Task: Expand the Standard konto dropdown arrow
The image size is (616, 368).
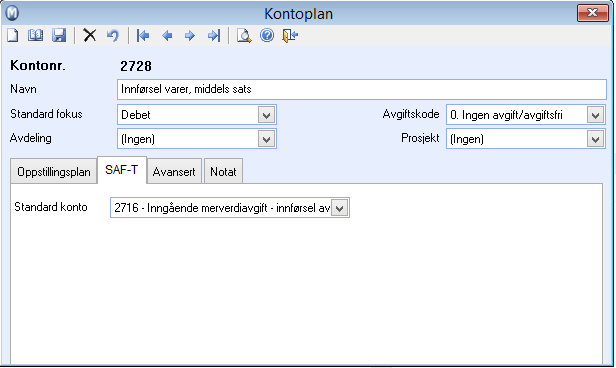Action: 339,208
